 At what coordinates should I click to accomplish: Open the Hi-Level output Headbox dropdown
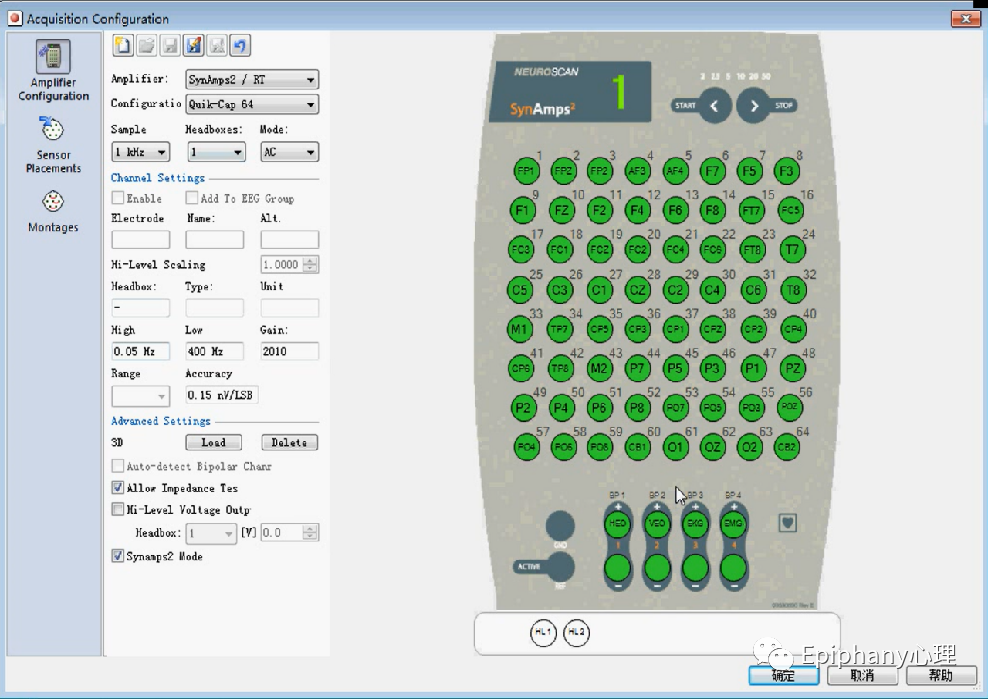pos(211,533)
